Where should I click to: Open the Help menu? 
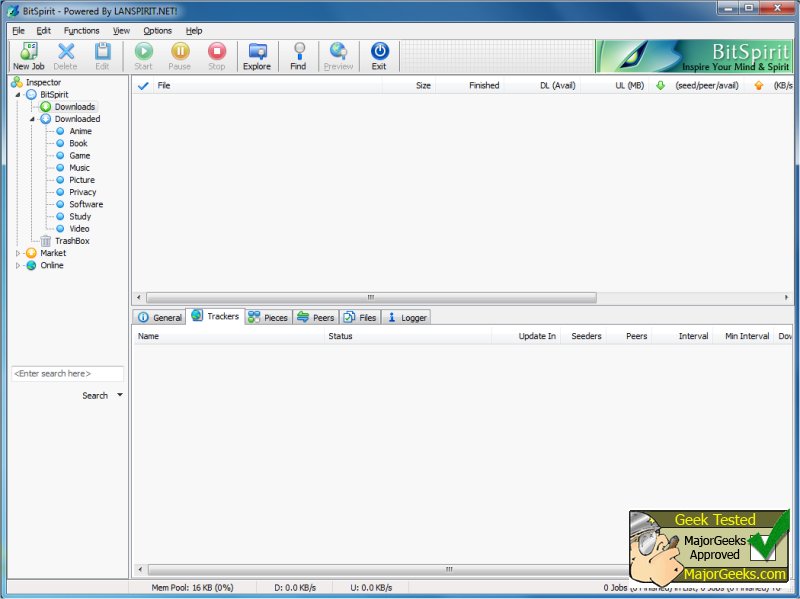point(194,31)
